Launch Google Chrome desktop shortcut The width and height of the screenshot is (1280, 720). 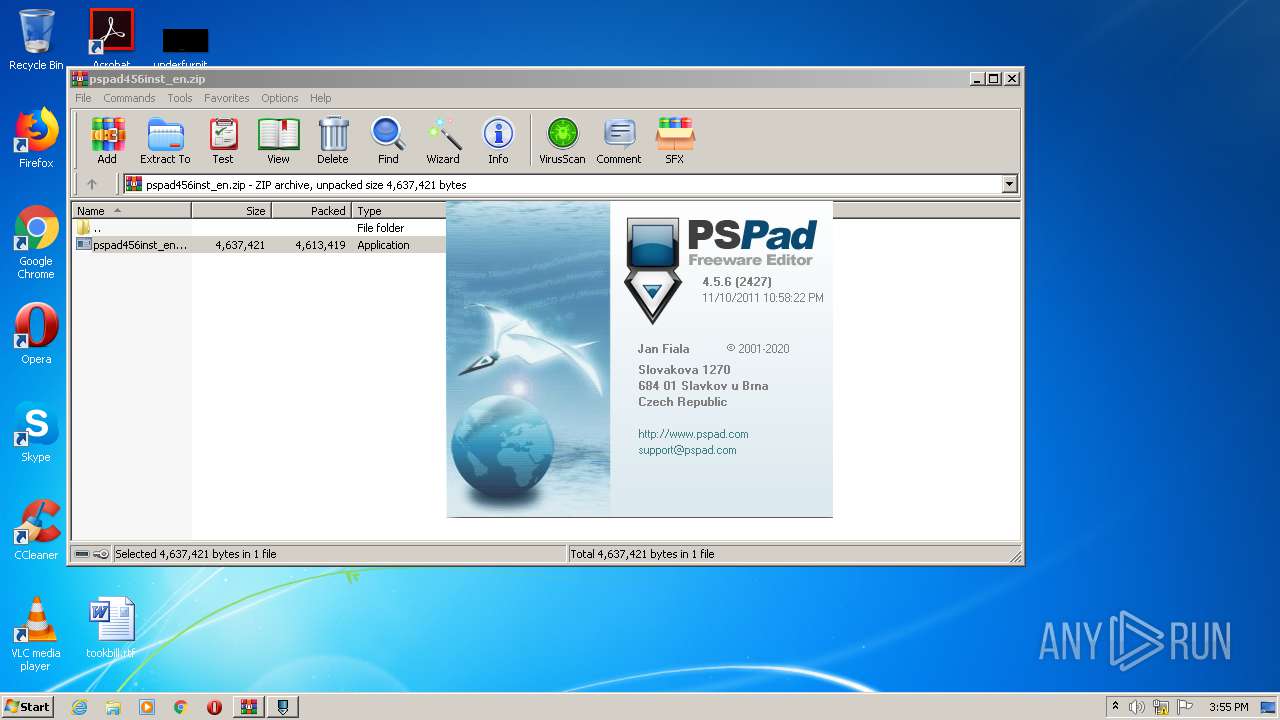coord(36,242)
